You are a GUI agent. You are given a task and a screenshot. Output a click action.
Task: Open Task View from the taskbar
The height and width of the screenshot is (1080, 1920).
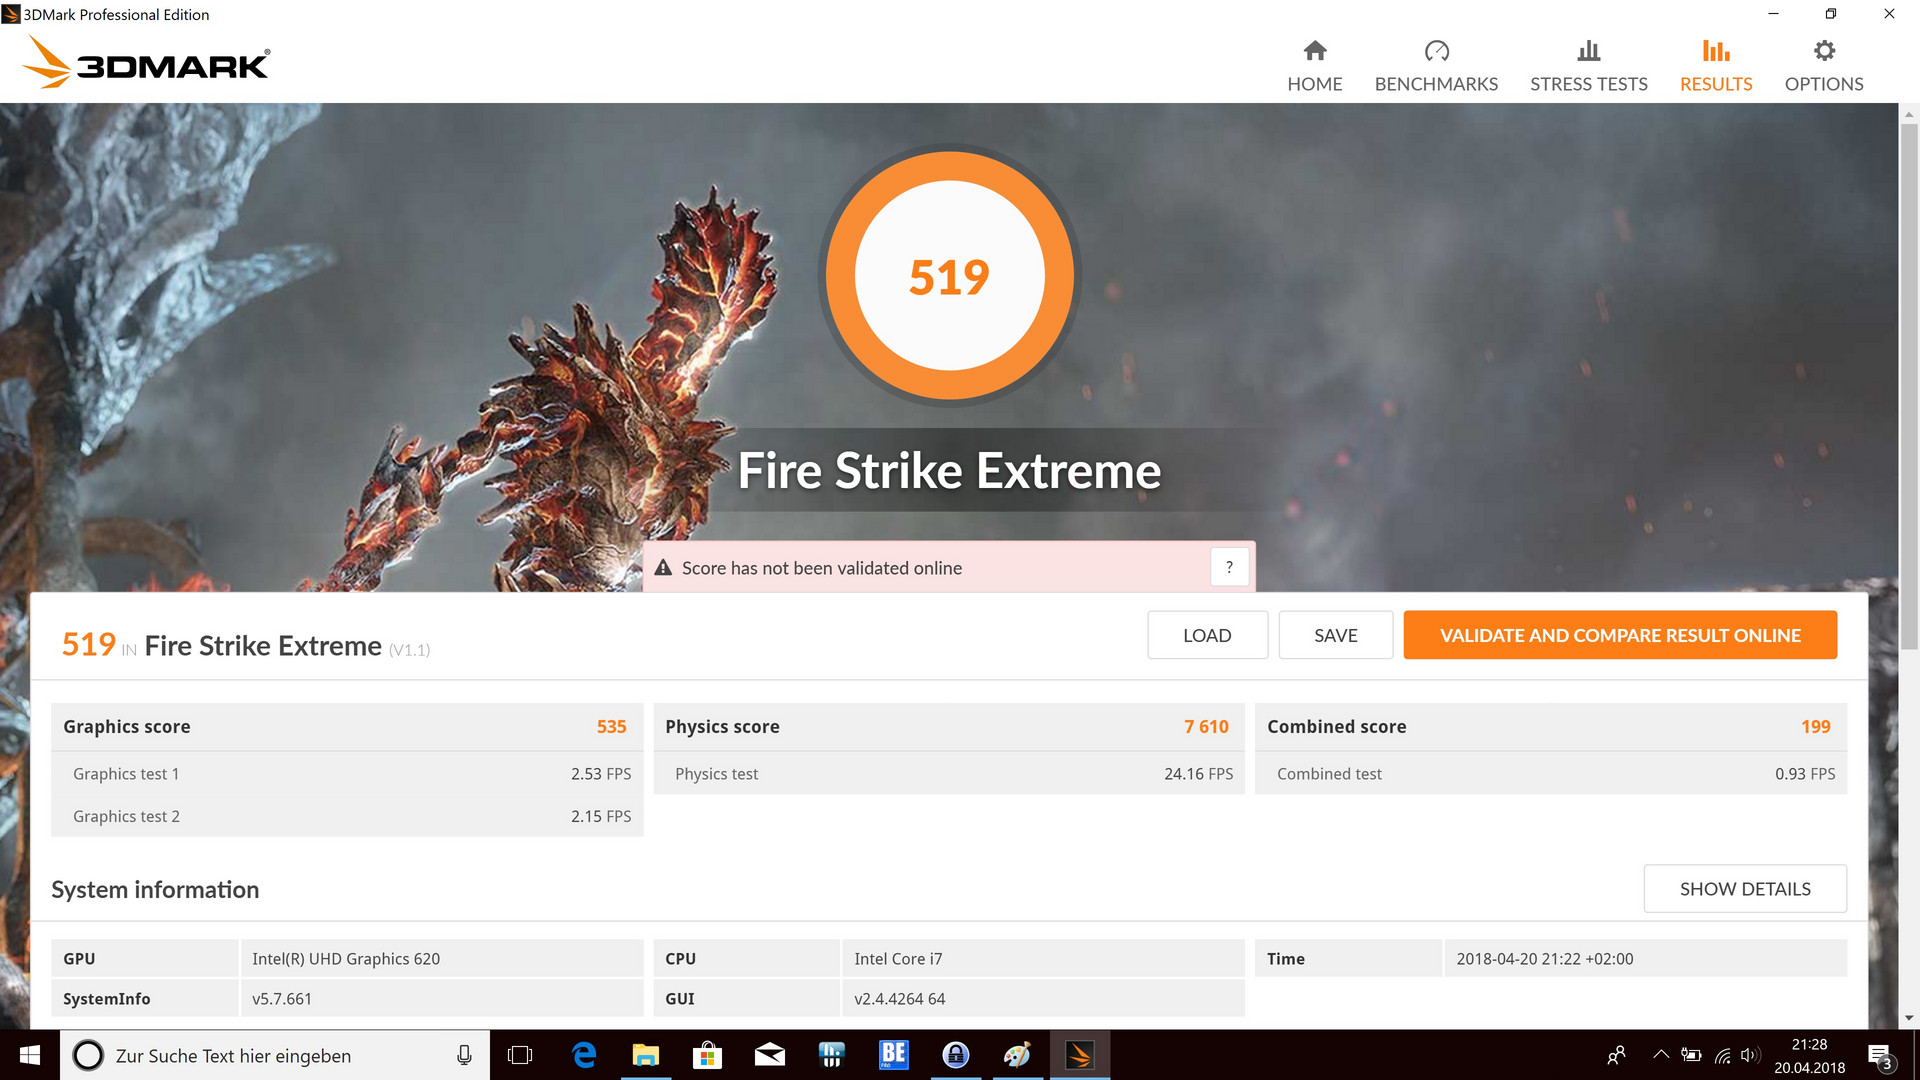pos(520,1055)
